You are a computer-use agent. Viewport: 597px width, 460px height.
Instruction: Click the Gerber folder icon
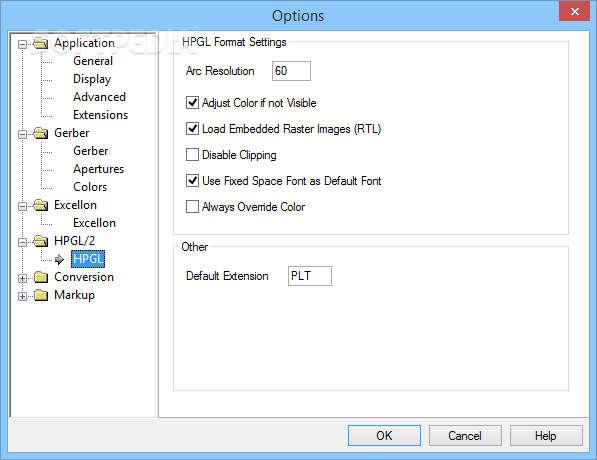[41, 133]
